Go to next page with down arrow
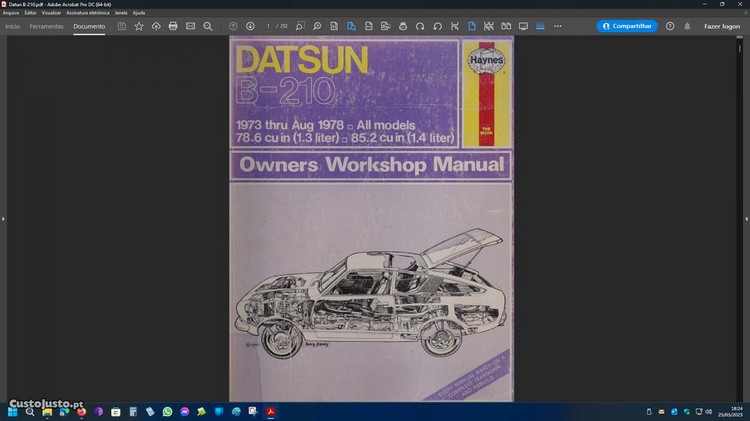Image resolution: width=750 pixels, height=421 pixels. tap(250, 26)
